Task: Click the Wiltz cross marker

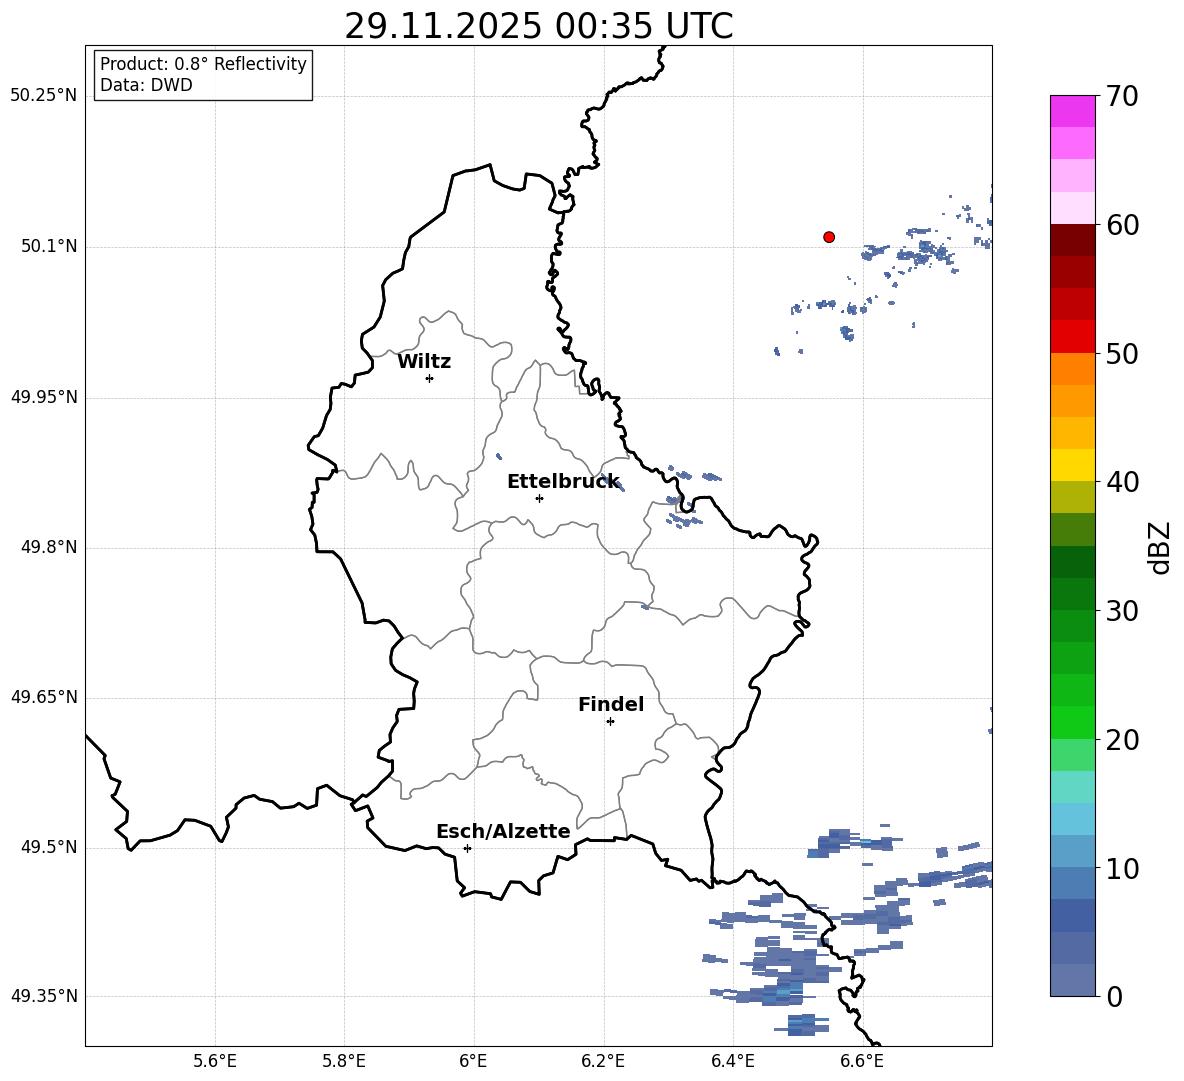Action: [430, 378]
